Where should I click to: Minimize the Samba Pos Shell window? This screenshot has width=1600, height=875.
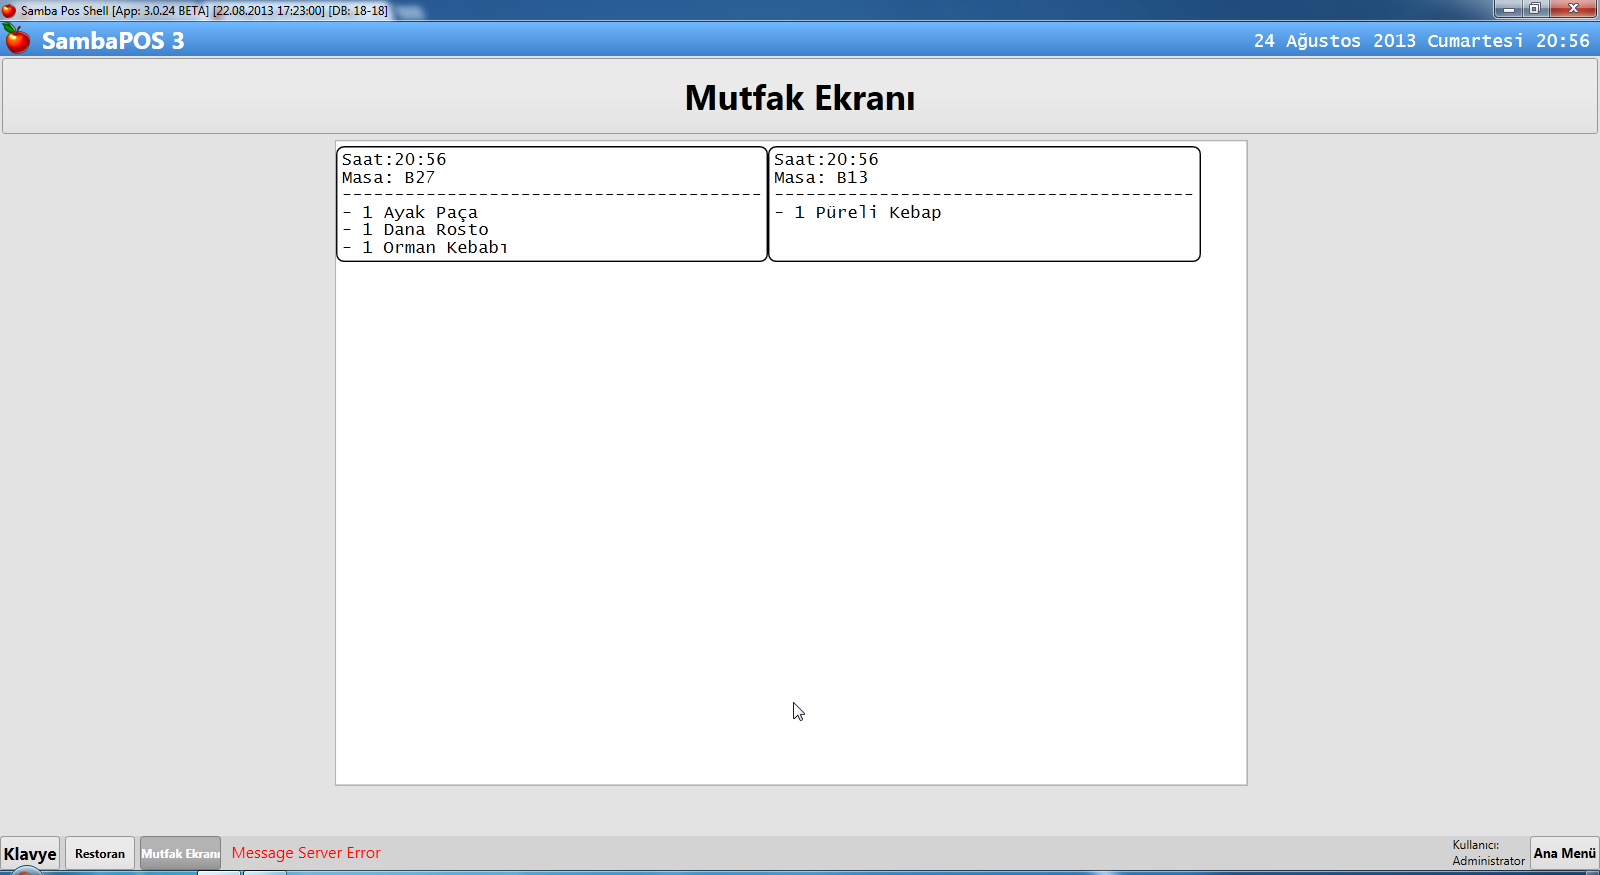point(1508,9)
